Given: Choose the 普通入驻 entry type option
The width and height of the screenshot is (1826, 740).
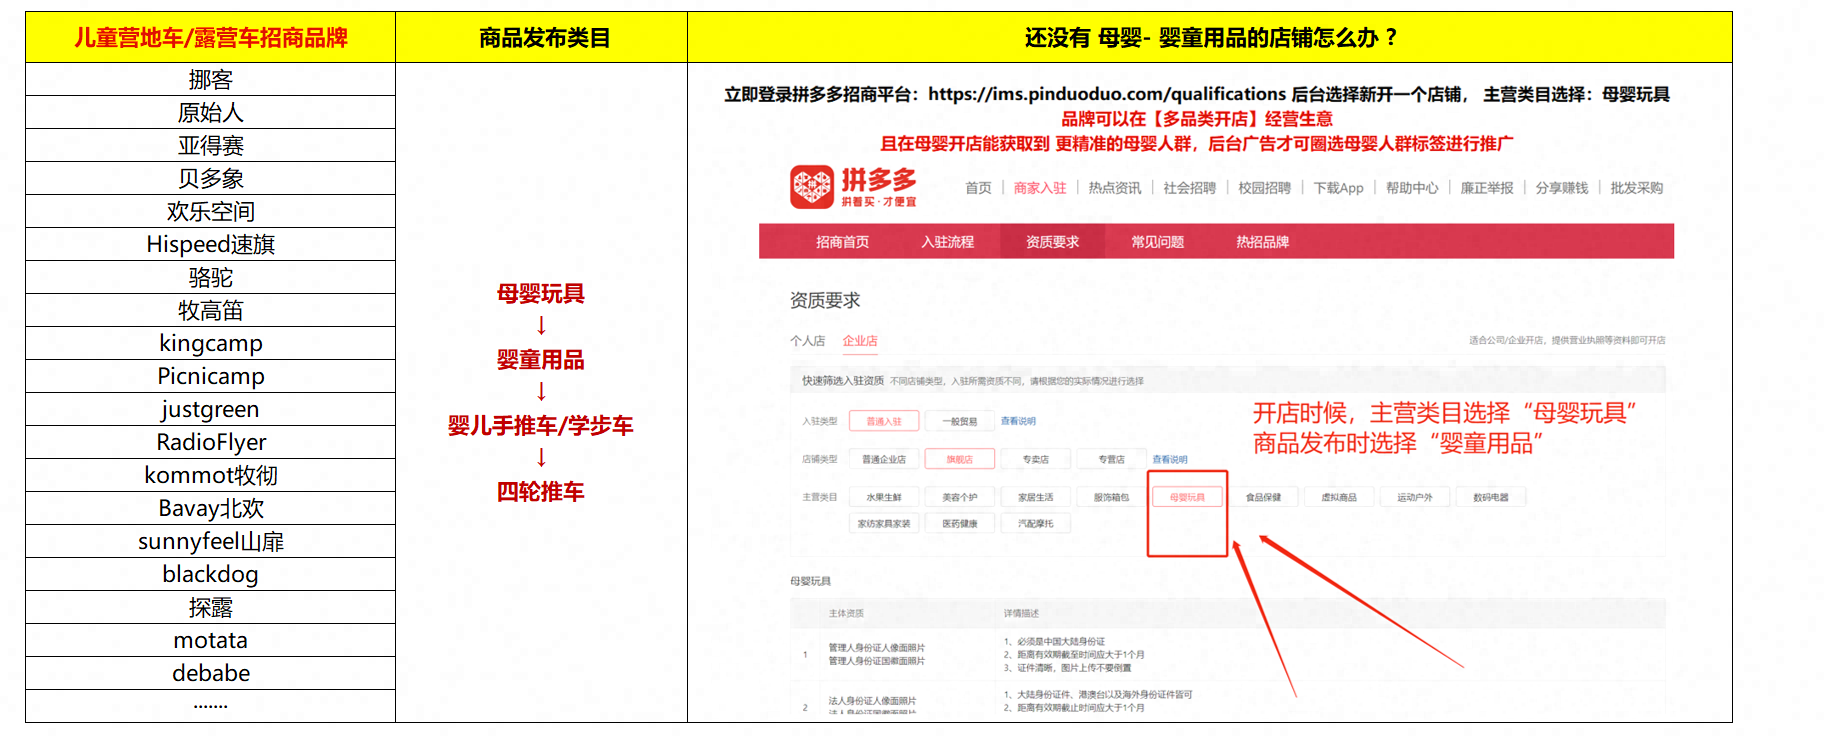Looking at the screenshot, I should point(884,421).
